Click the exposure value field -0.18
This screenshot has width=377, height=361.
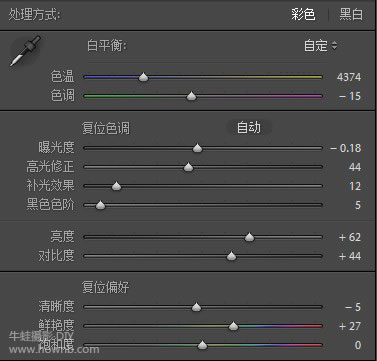(346, 148)
